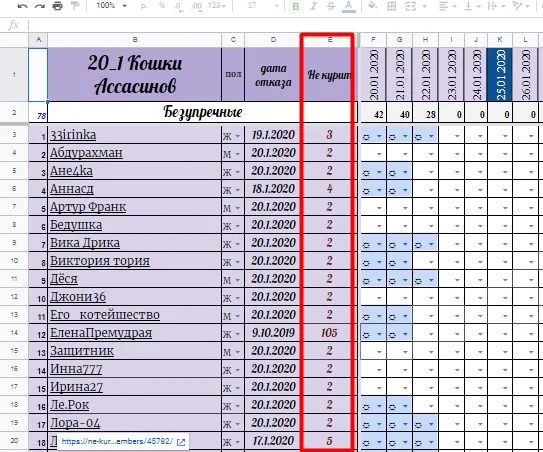This screenshot has width=543, height=452.
Task: Select the 105 value for ЕленаПремудрая
Action: coord(329,333)
